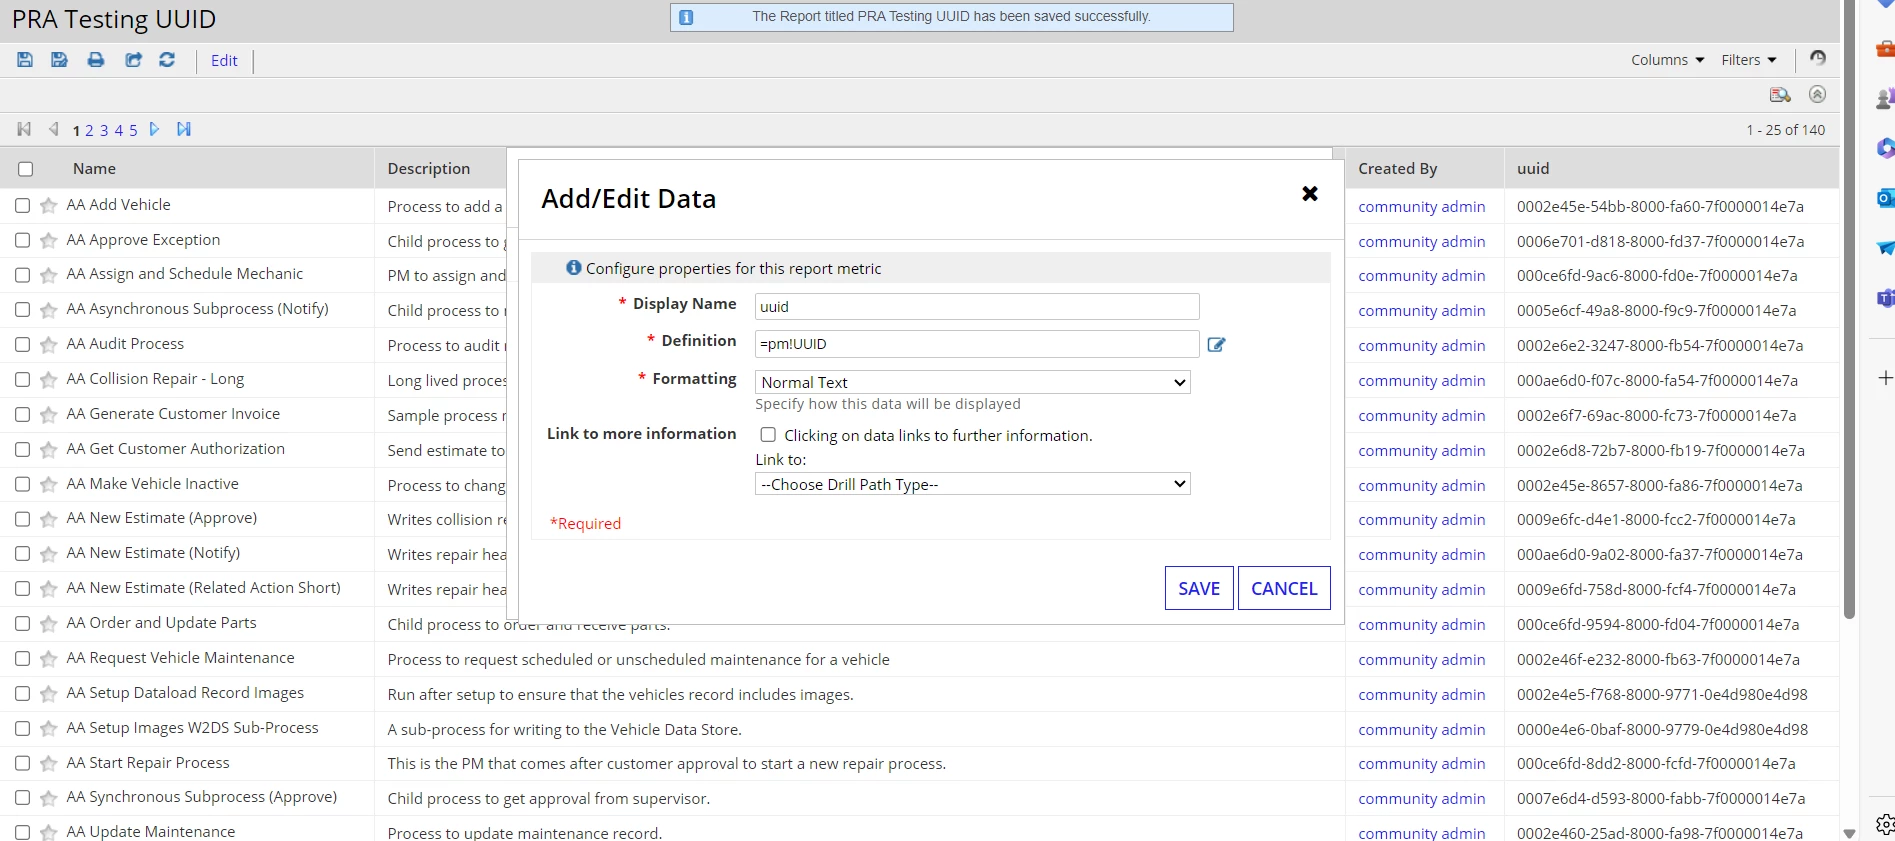Star the AA Approve Exception process

point(48,241)
